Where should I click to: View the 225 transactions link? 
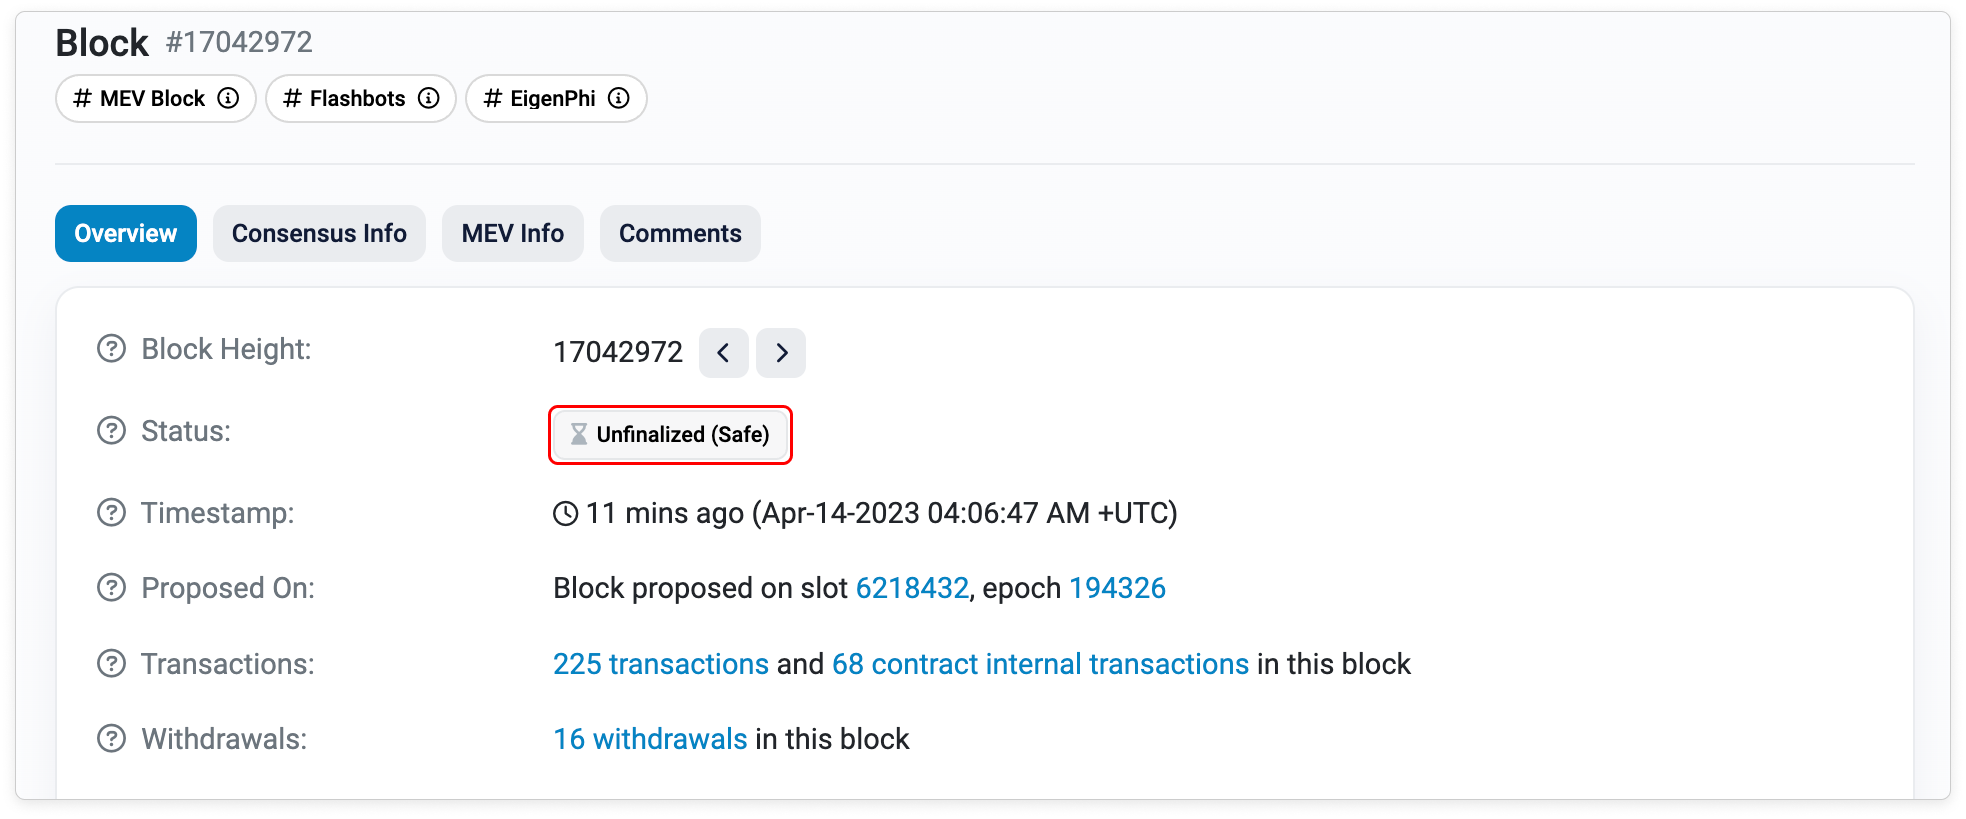click(660, 664)
